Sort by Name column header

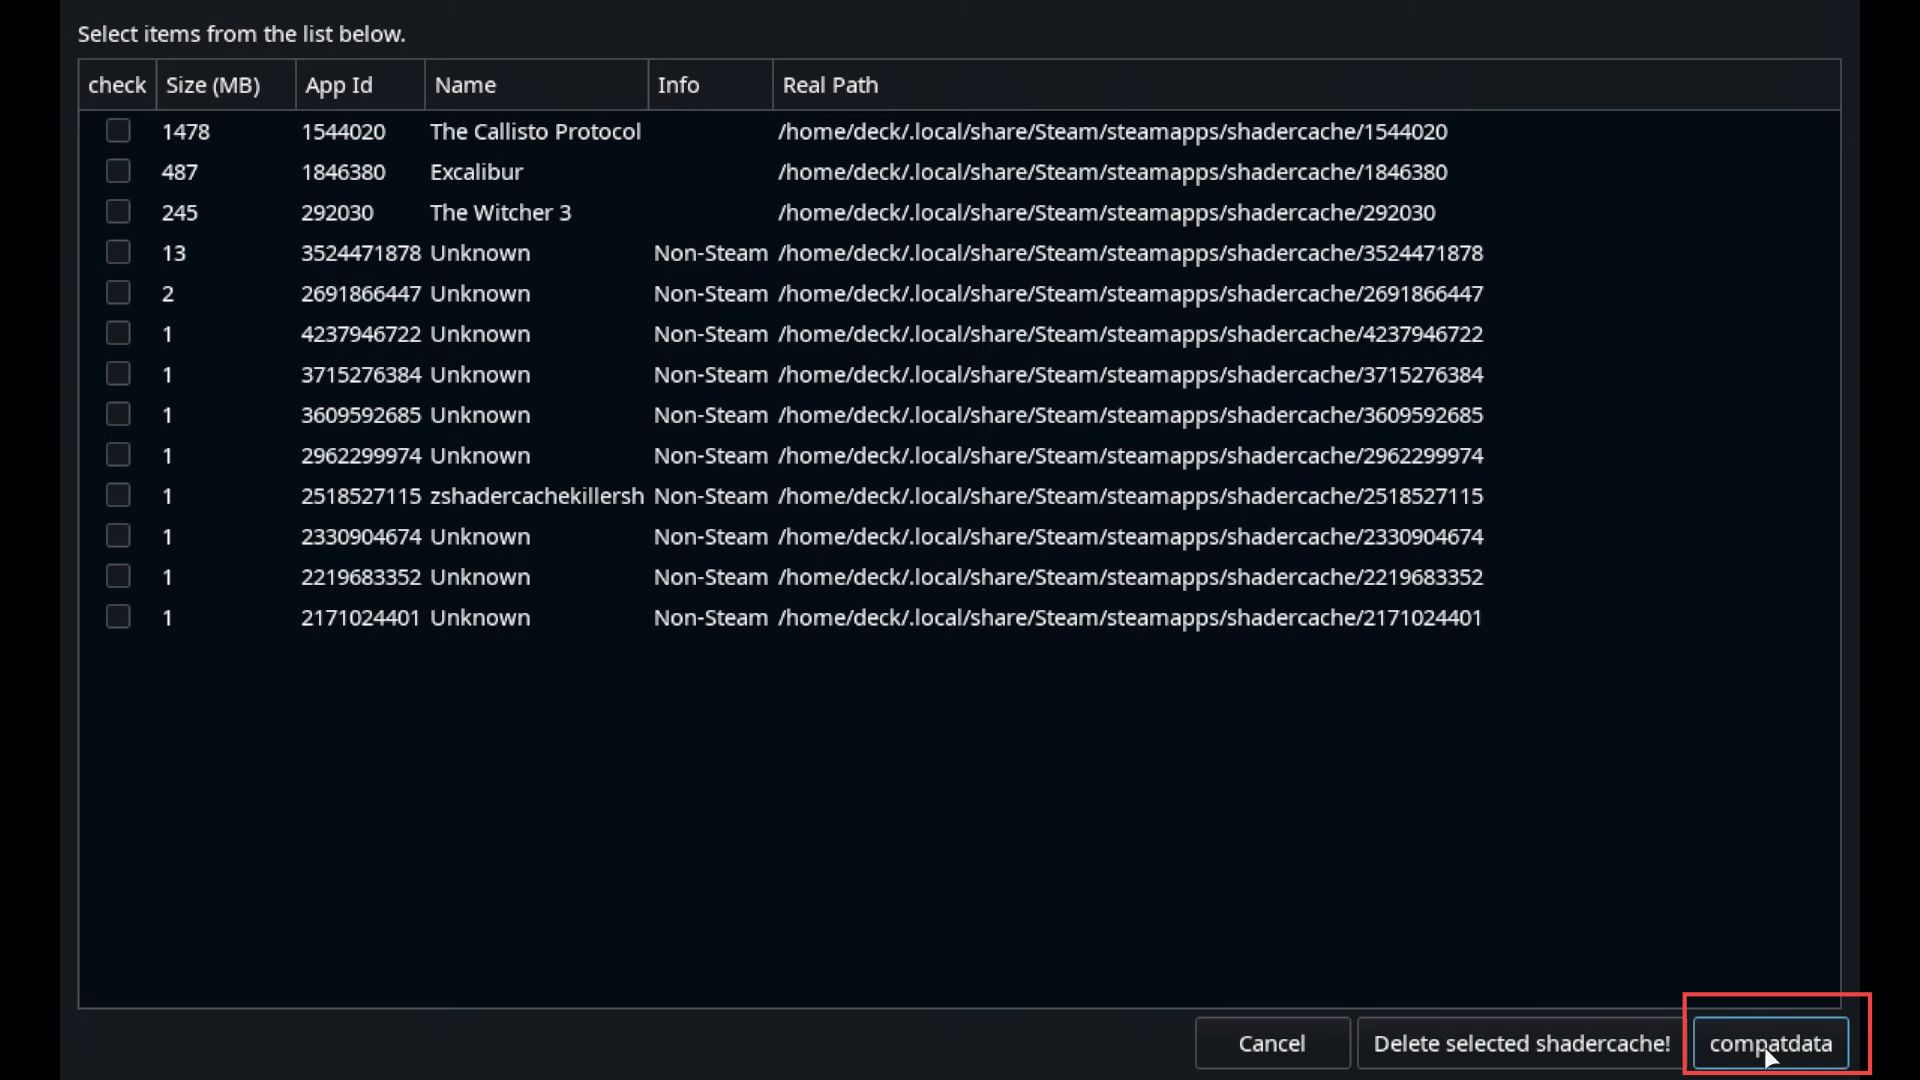coord(536,85)
